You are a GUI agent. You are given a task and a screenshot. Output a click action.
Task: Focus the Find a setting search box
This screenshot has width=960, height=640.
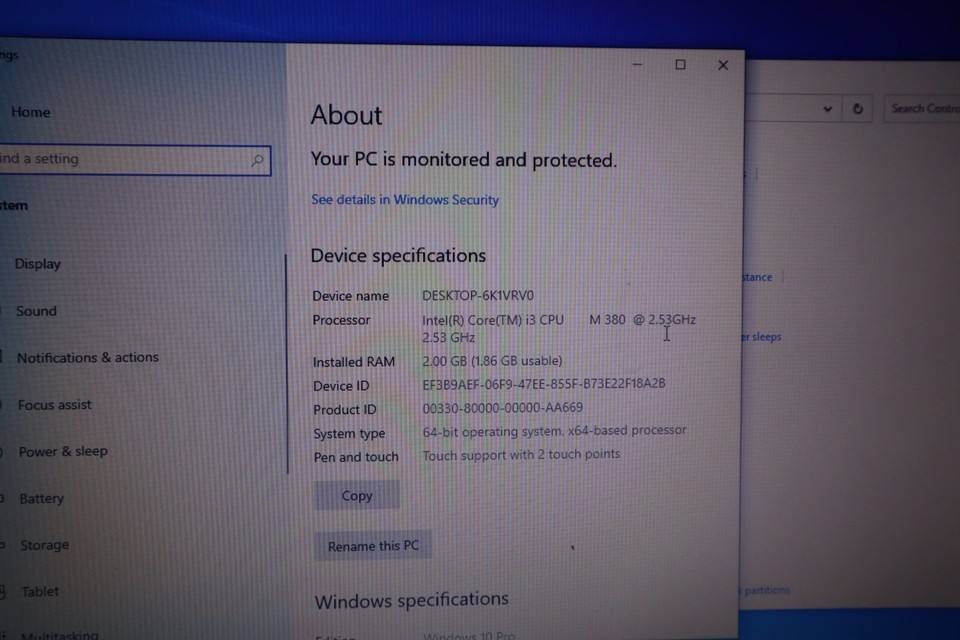coord(135,160)
